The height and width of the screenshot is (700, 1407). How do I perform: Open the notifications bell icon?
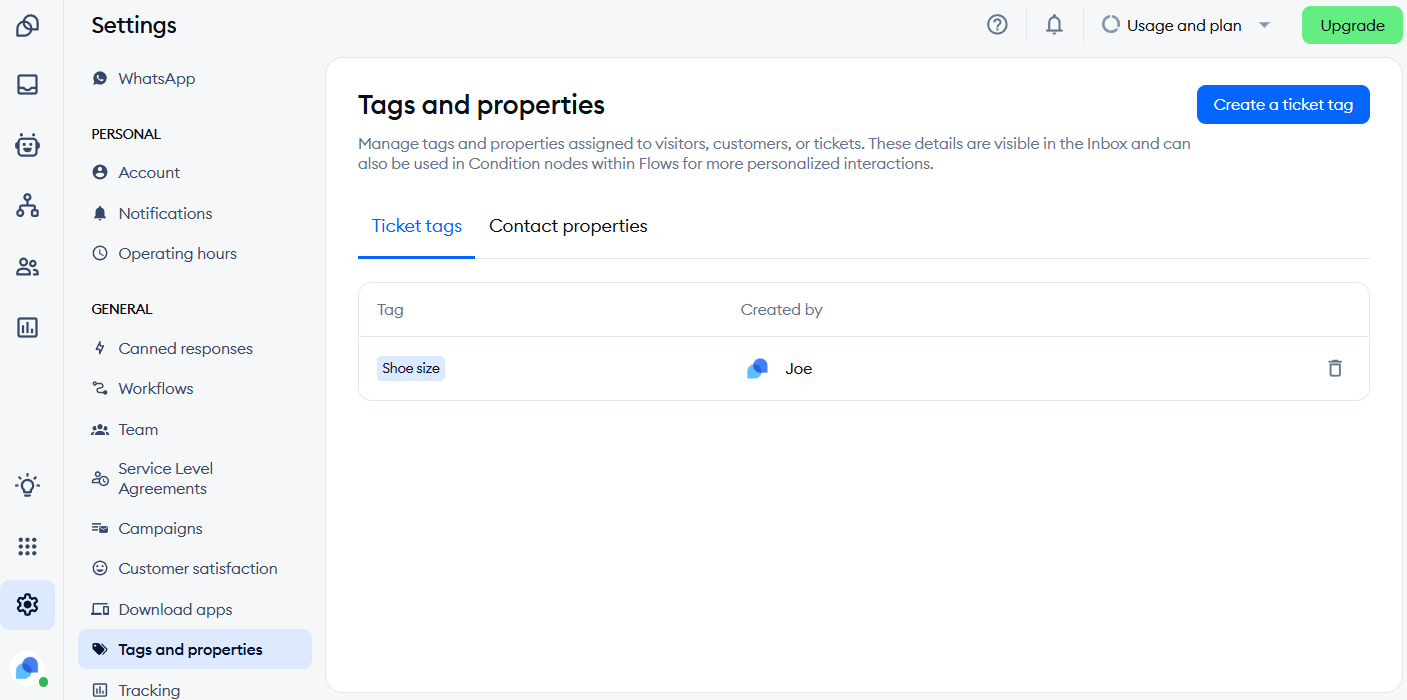coord(1054,25)
